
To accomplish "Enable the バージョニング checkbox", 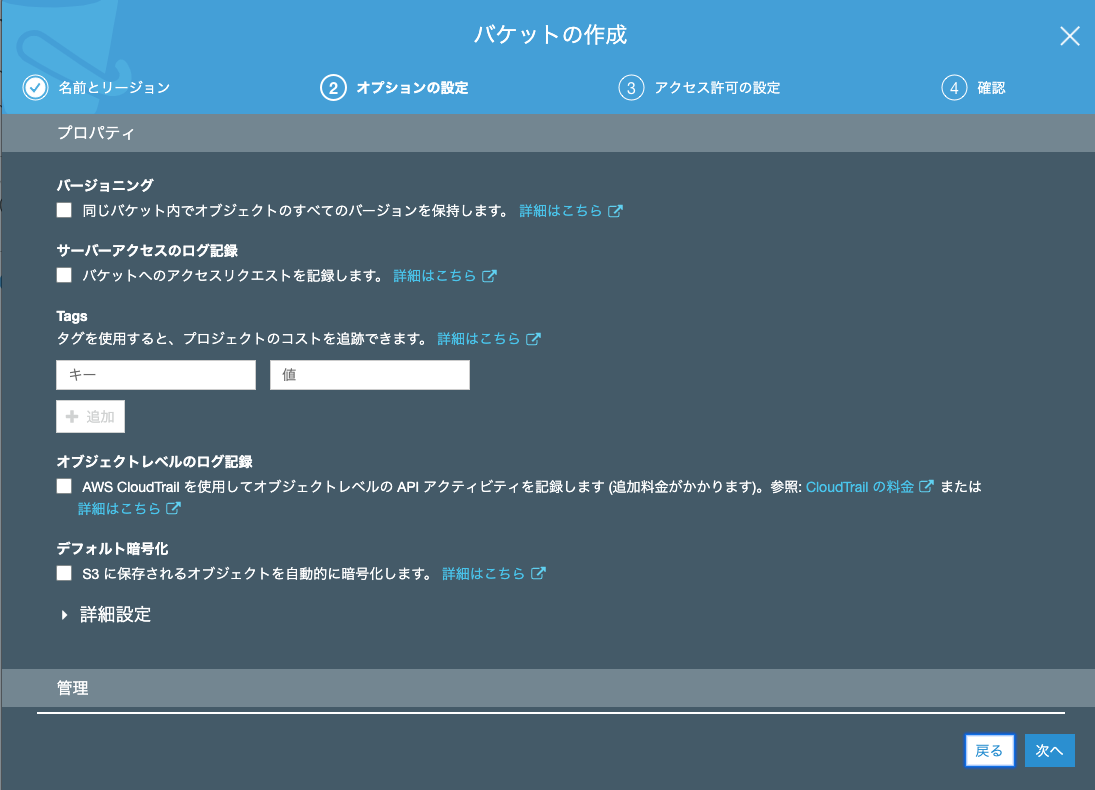I will (64, 210).
